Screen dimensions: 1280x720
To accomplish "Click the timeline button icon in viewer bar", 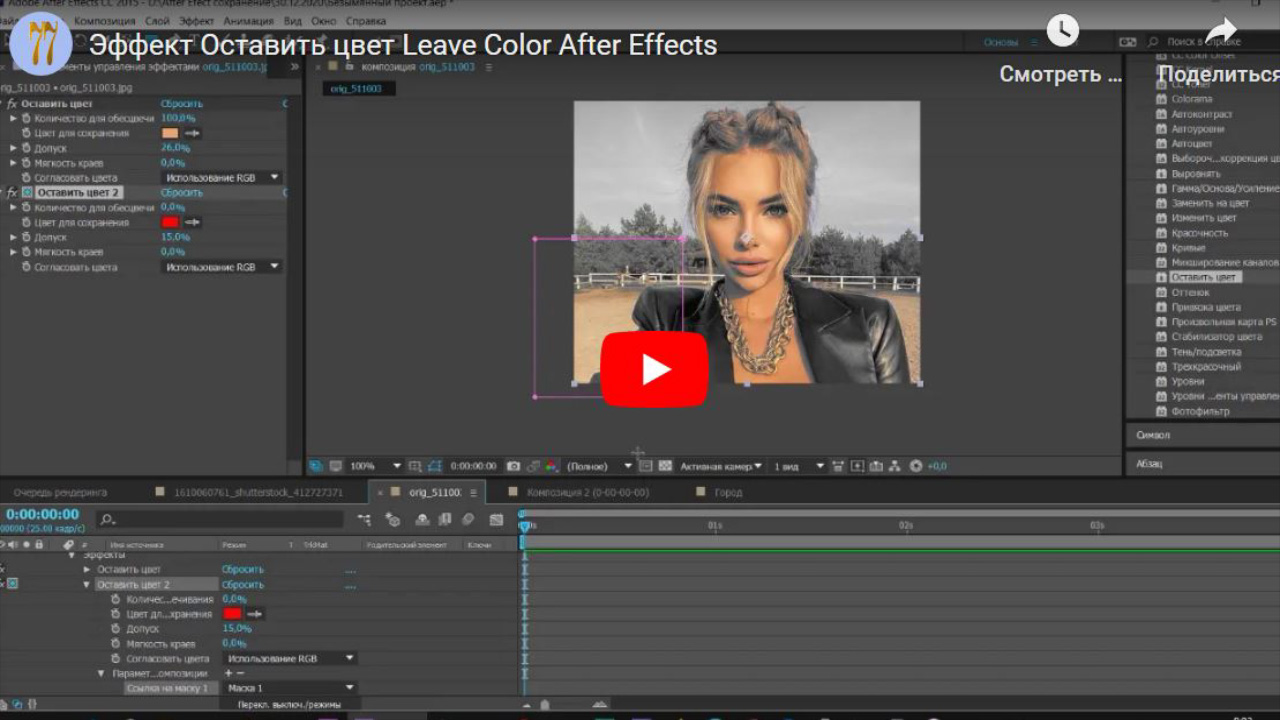I will click(x=876, y=466).
